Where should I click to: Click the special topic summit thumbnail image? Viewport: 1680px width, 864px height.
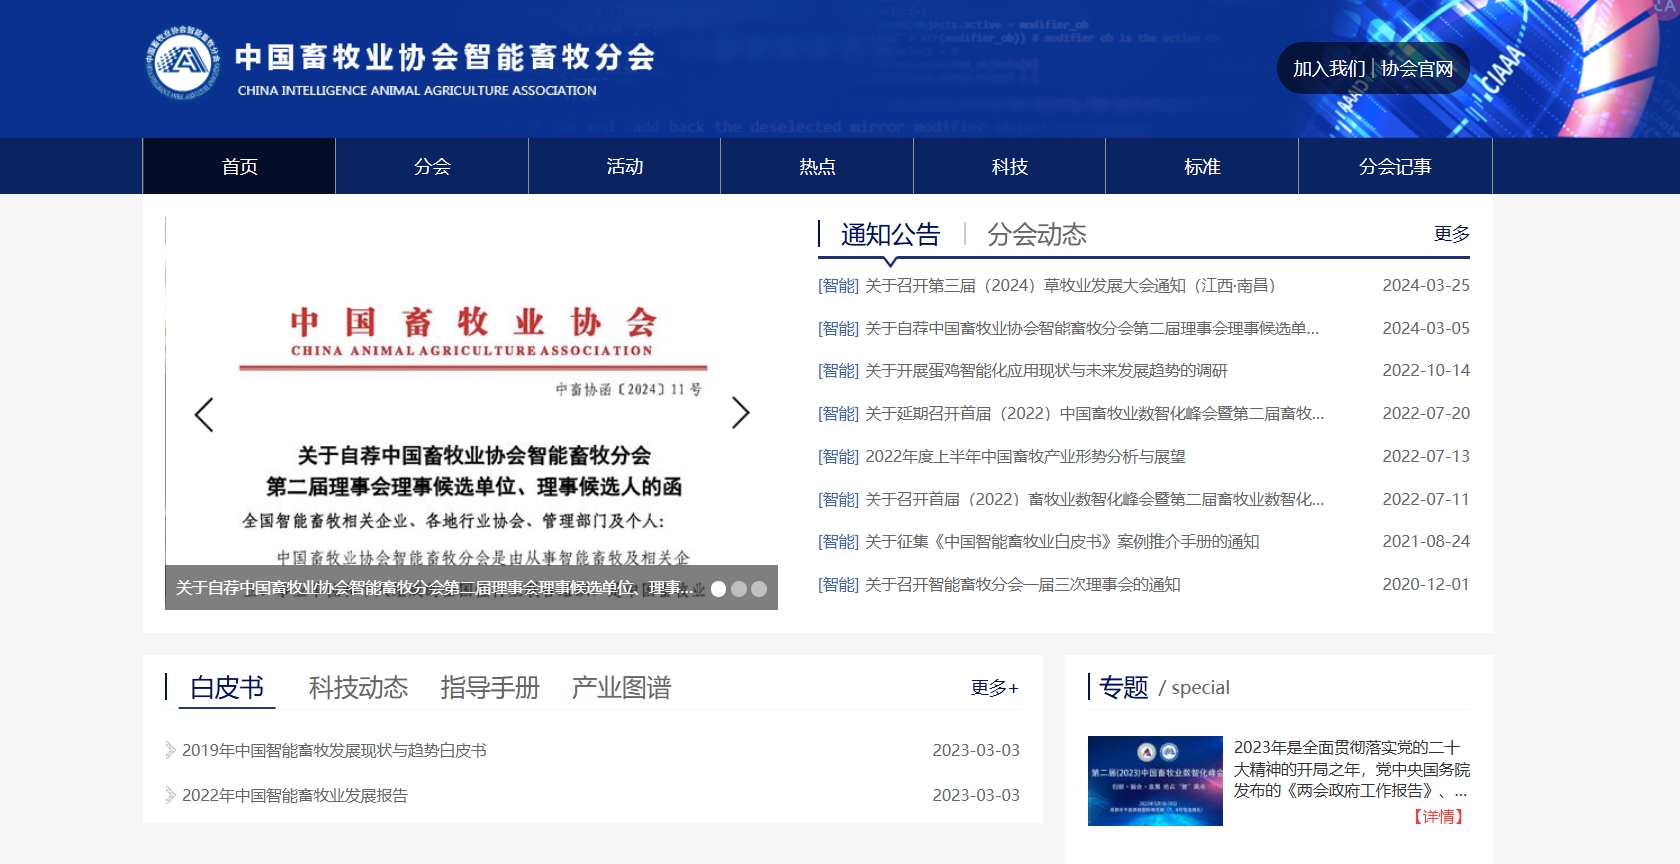(x=1155, y=781)
